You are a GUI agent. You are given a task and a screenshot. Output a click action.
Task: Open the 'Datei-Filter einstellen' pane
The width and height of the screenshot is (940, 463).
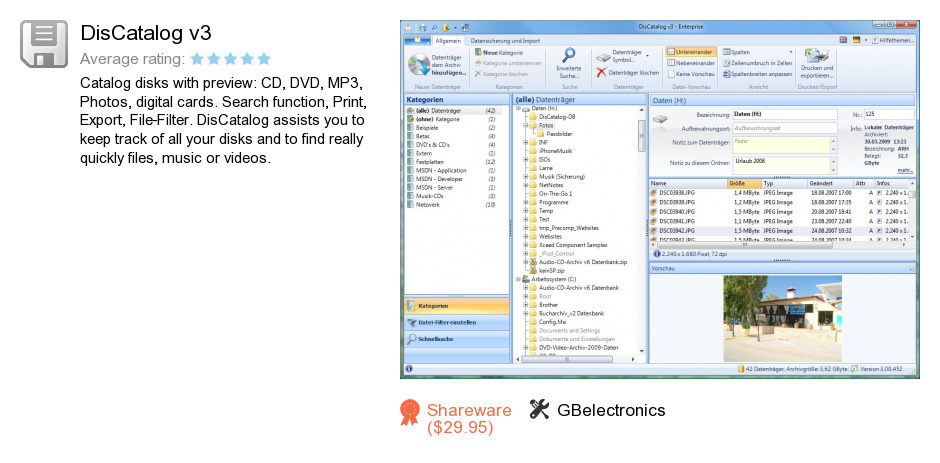point(457,323)
